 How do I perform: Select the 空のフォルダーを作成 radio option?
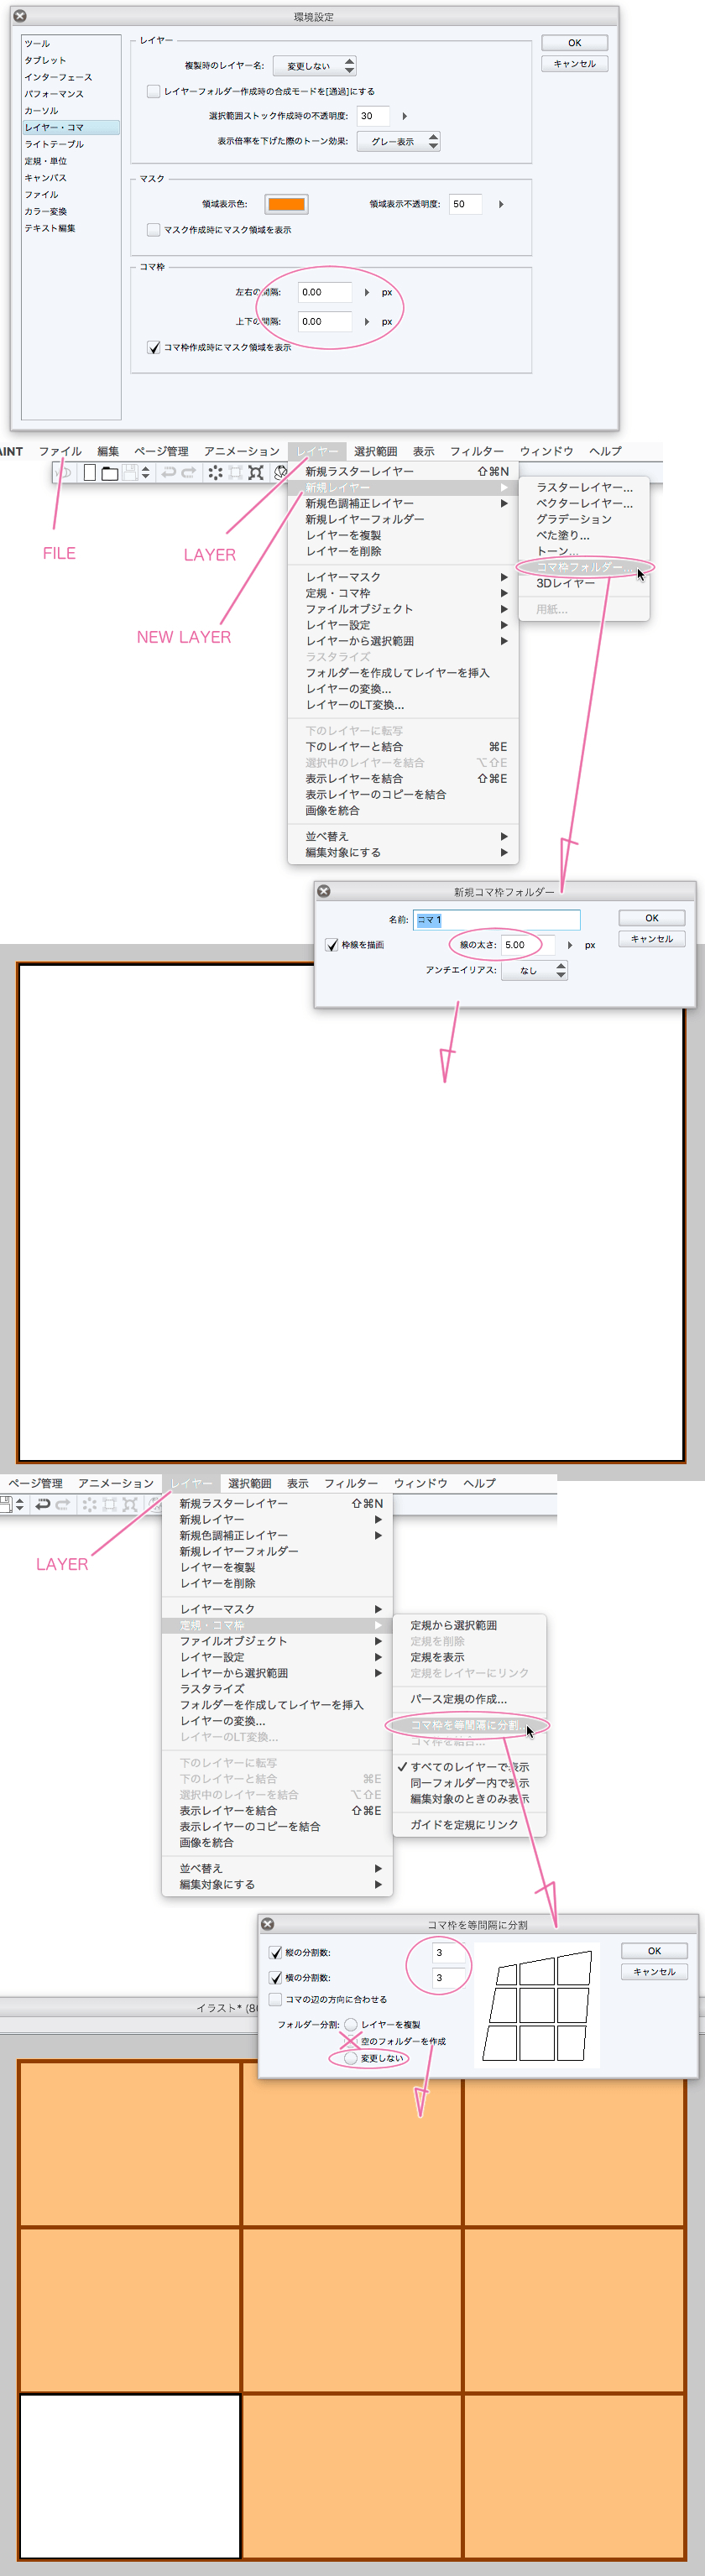[x=351, y=2041]
